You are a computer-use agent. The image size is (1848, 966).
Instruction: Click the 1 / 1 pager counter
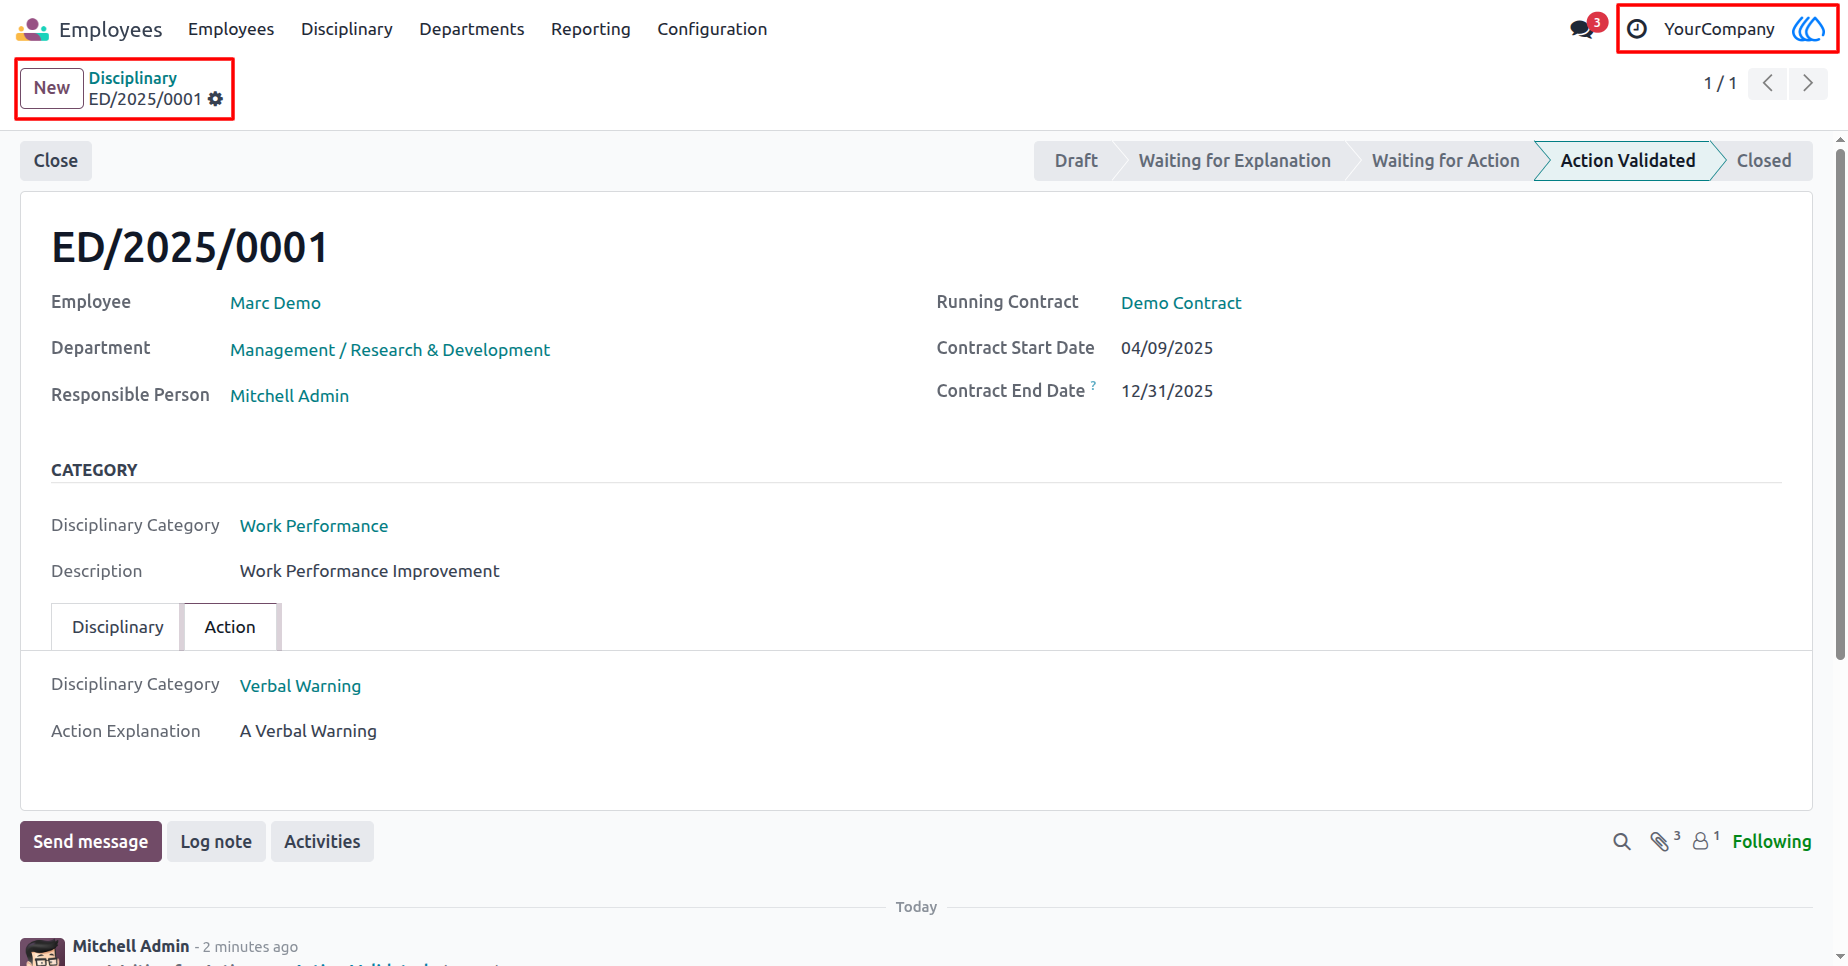1720,83
